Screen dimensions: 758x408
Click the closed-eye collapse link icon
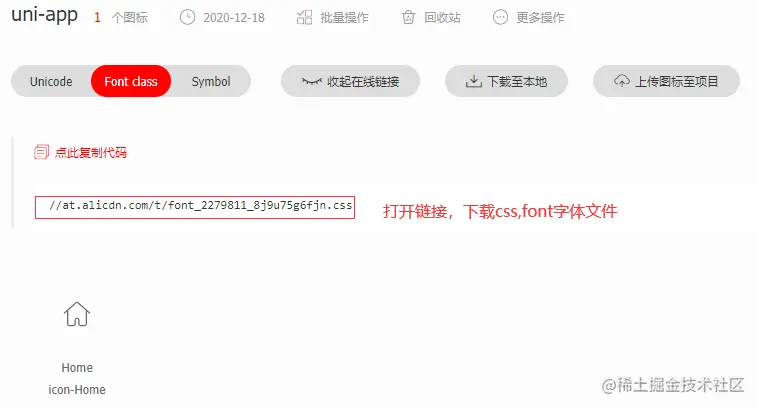click(x=312, y=81)
